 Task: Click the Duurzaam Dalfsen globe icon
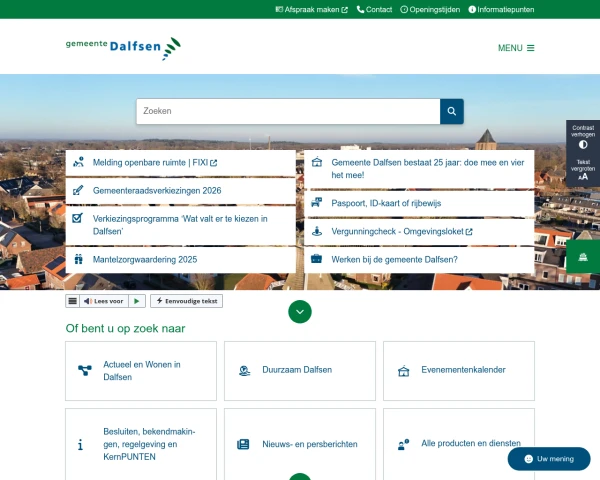pos(244,371)
